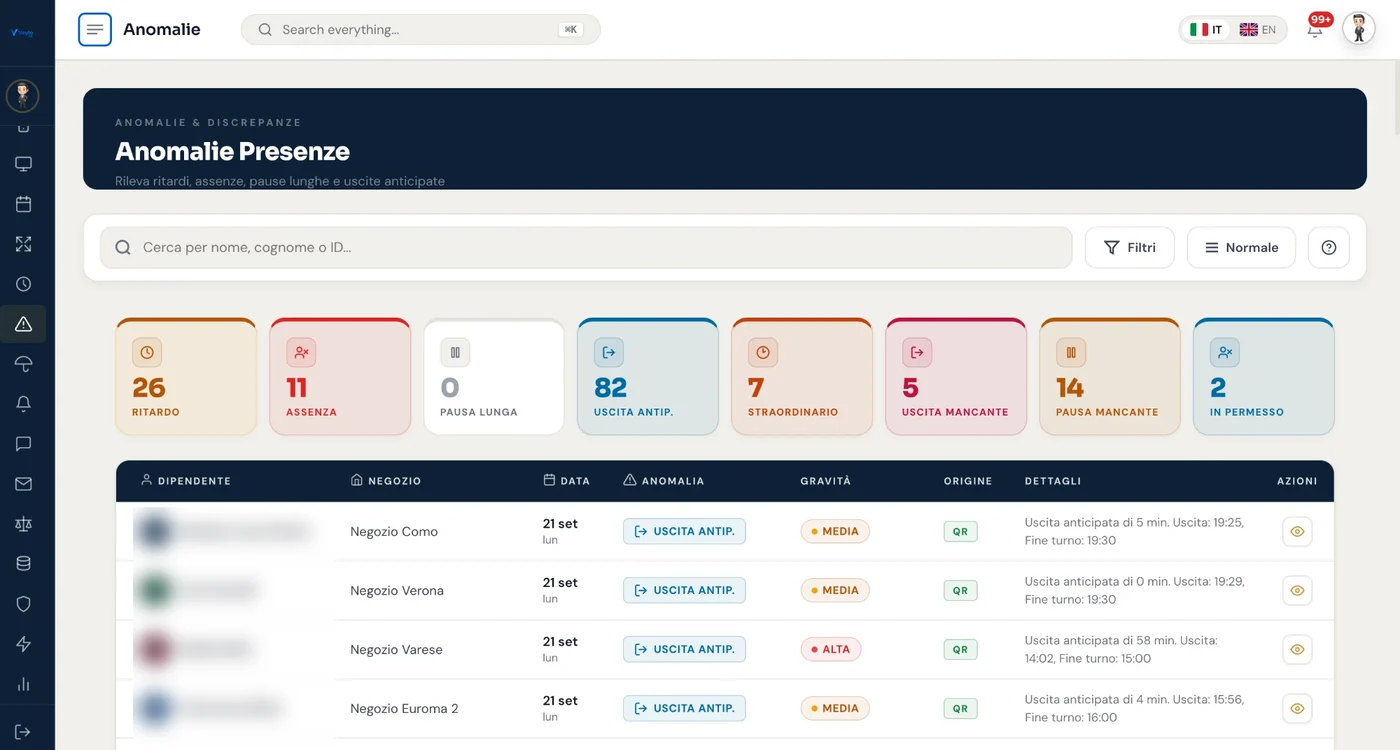View details for Negozio Euroma 2 row
This screenshot has height=750, width=1400.
tap(1297, 709)
